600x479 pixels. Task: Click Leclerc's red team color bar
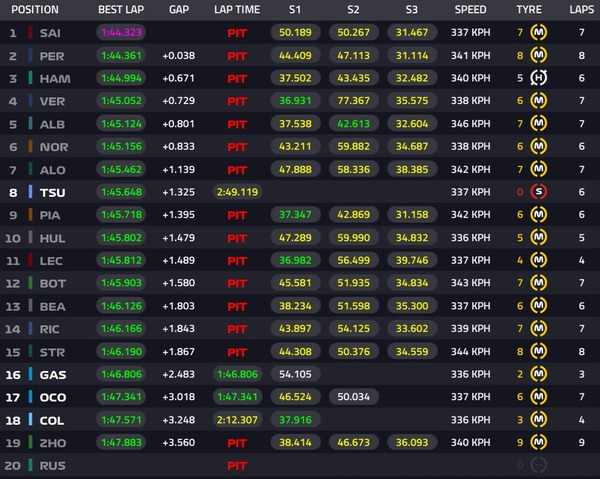point(31,260)
